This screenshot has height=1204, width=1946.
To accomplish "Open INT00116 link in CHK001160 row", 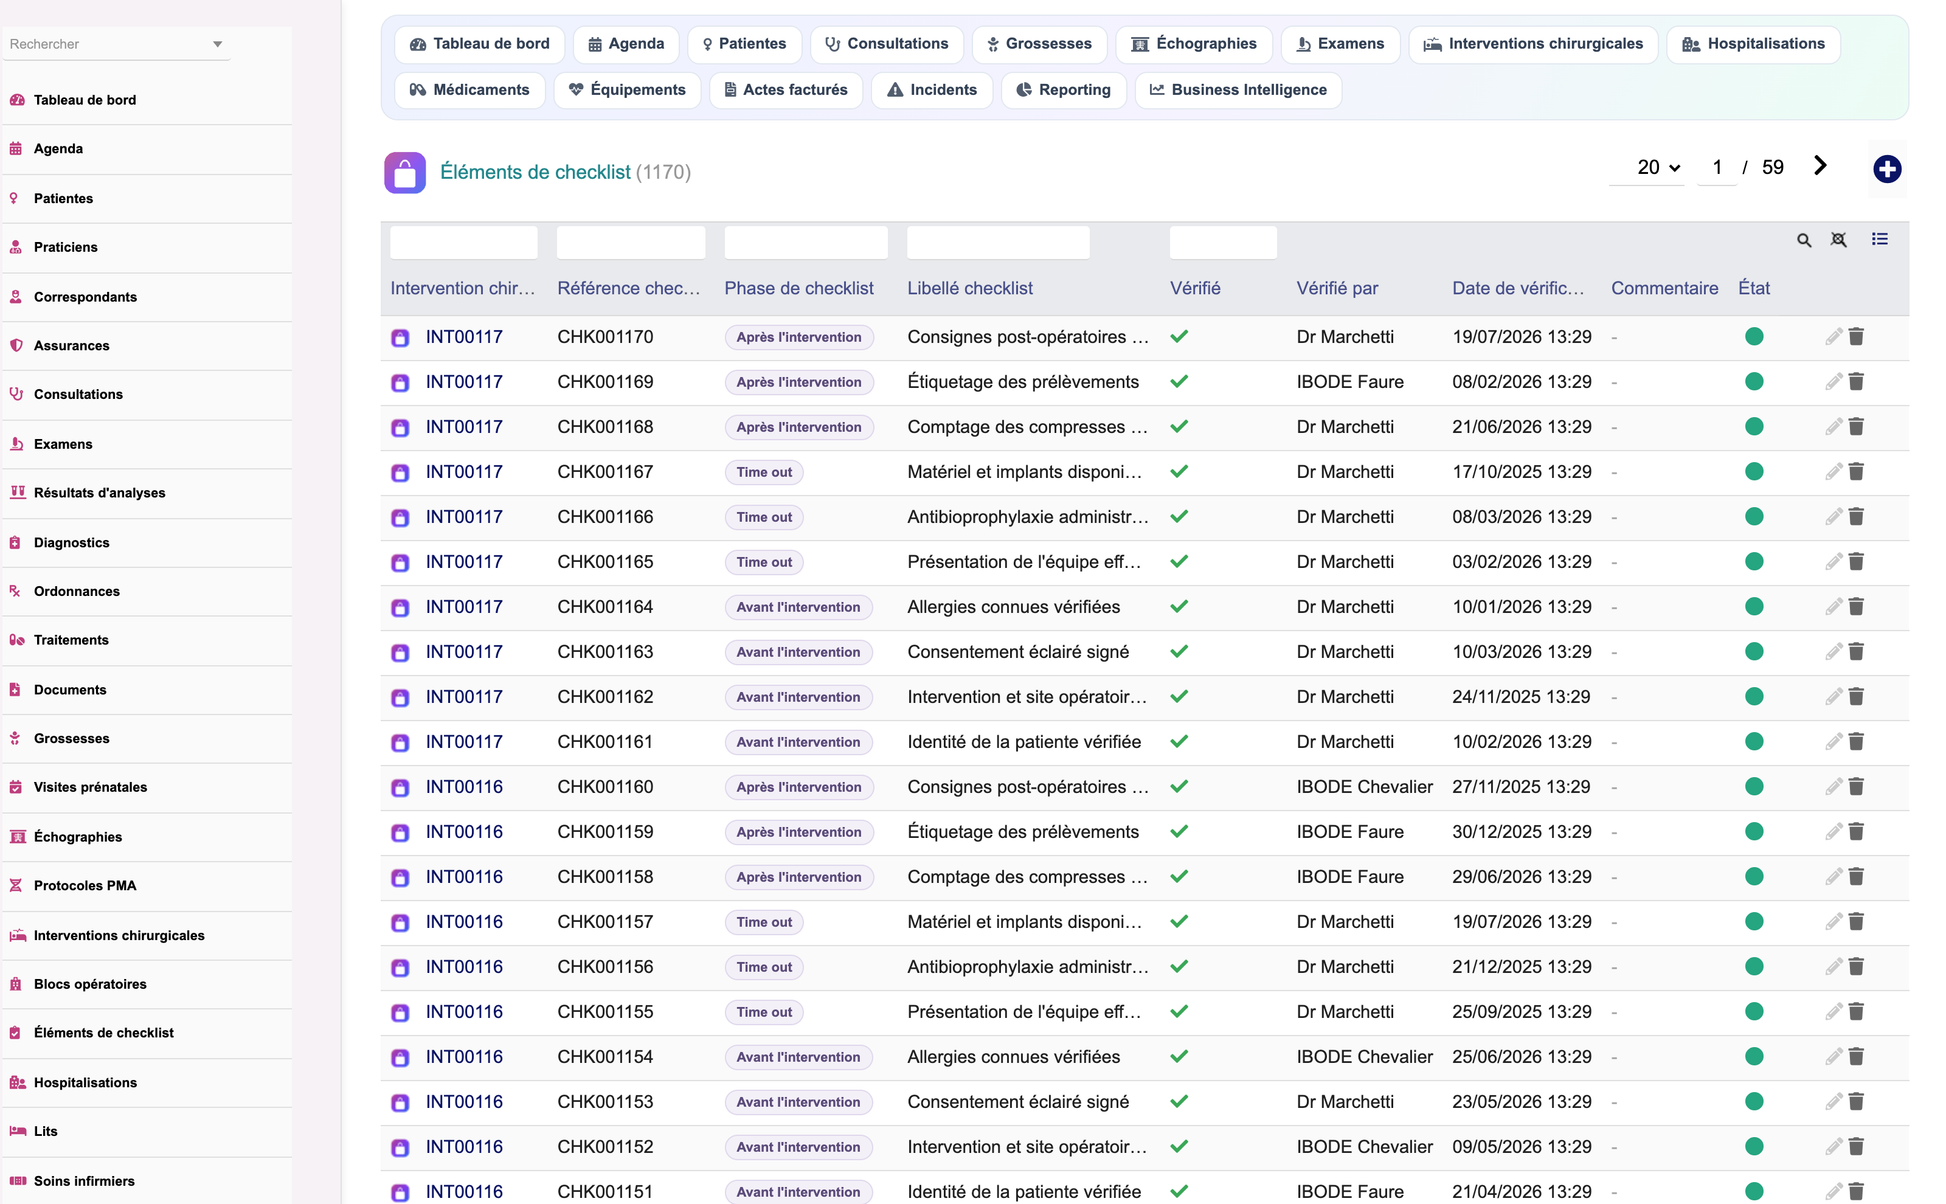I will click(x=464, y=787).
